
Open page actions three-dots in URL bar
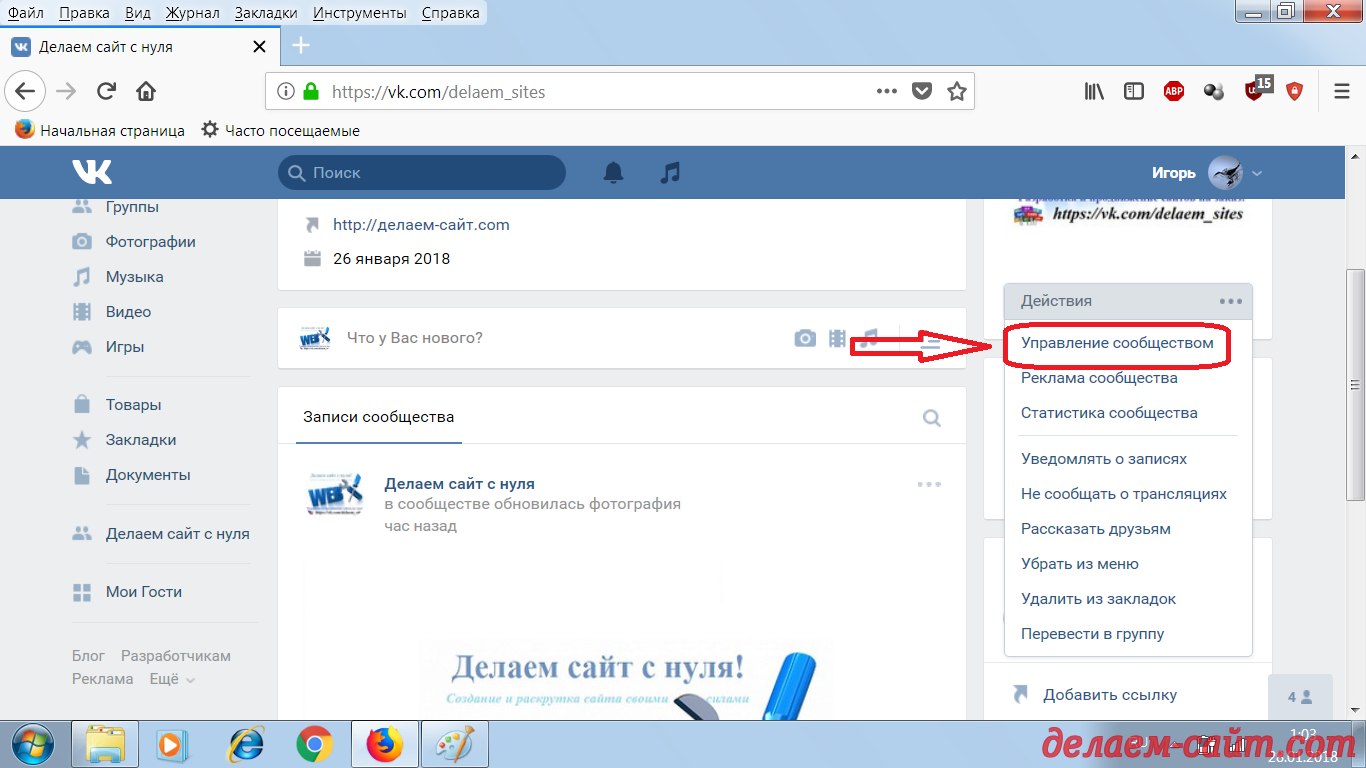click(886, 91)
